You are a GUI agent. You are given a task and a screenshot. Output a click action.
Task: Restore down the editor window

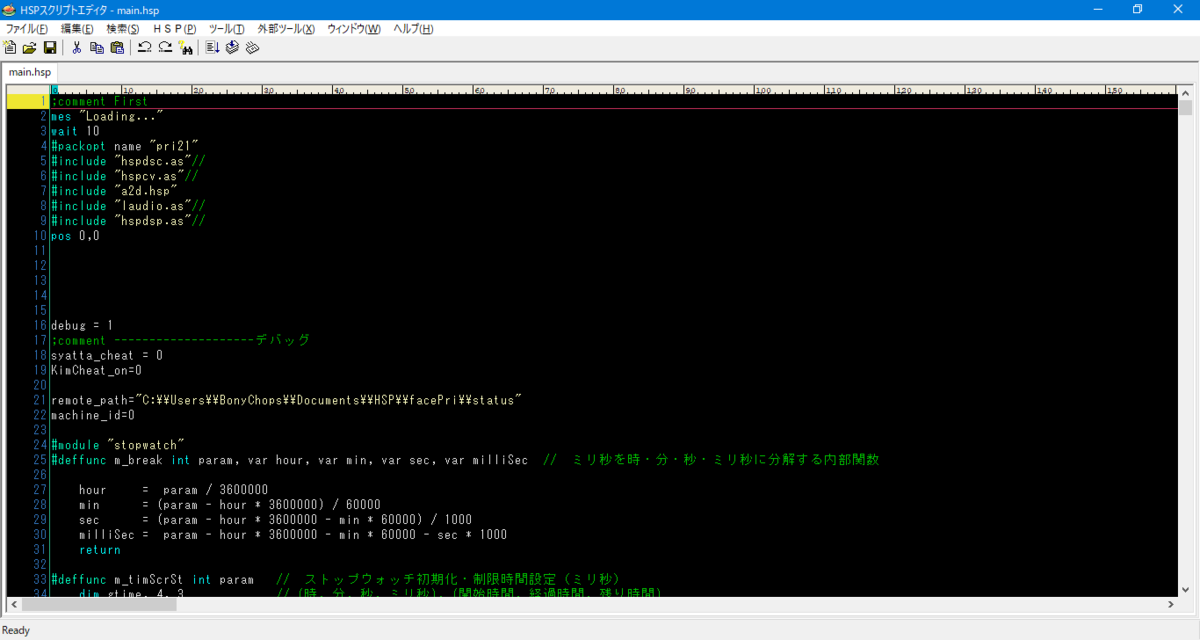click(1137, 9)
